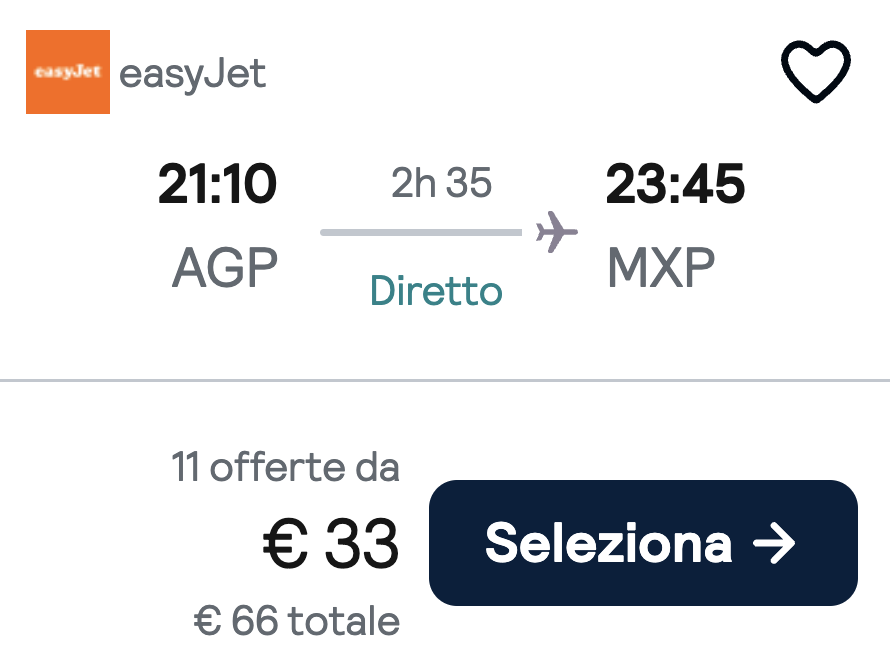This screenshot has width=890, height=662.
Task: Click the euro symbol before 33
Action: pos(285,543)
